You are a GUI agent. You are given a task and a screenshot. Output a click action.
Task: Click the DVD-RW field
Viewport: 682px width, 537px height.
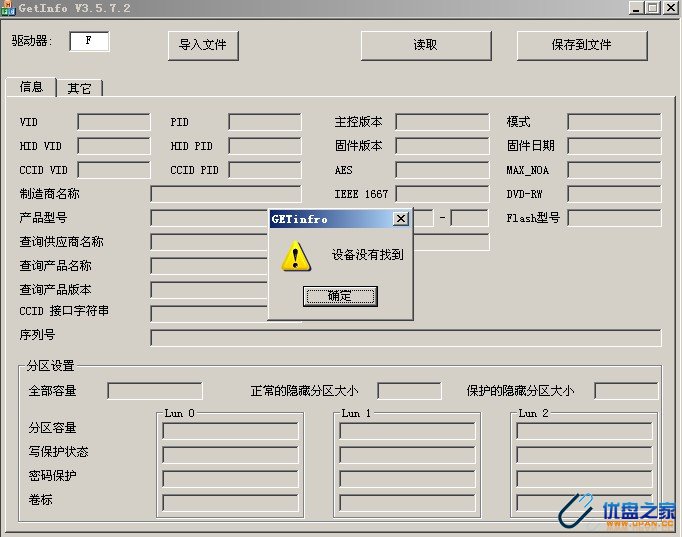tap(614, 194)
